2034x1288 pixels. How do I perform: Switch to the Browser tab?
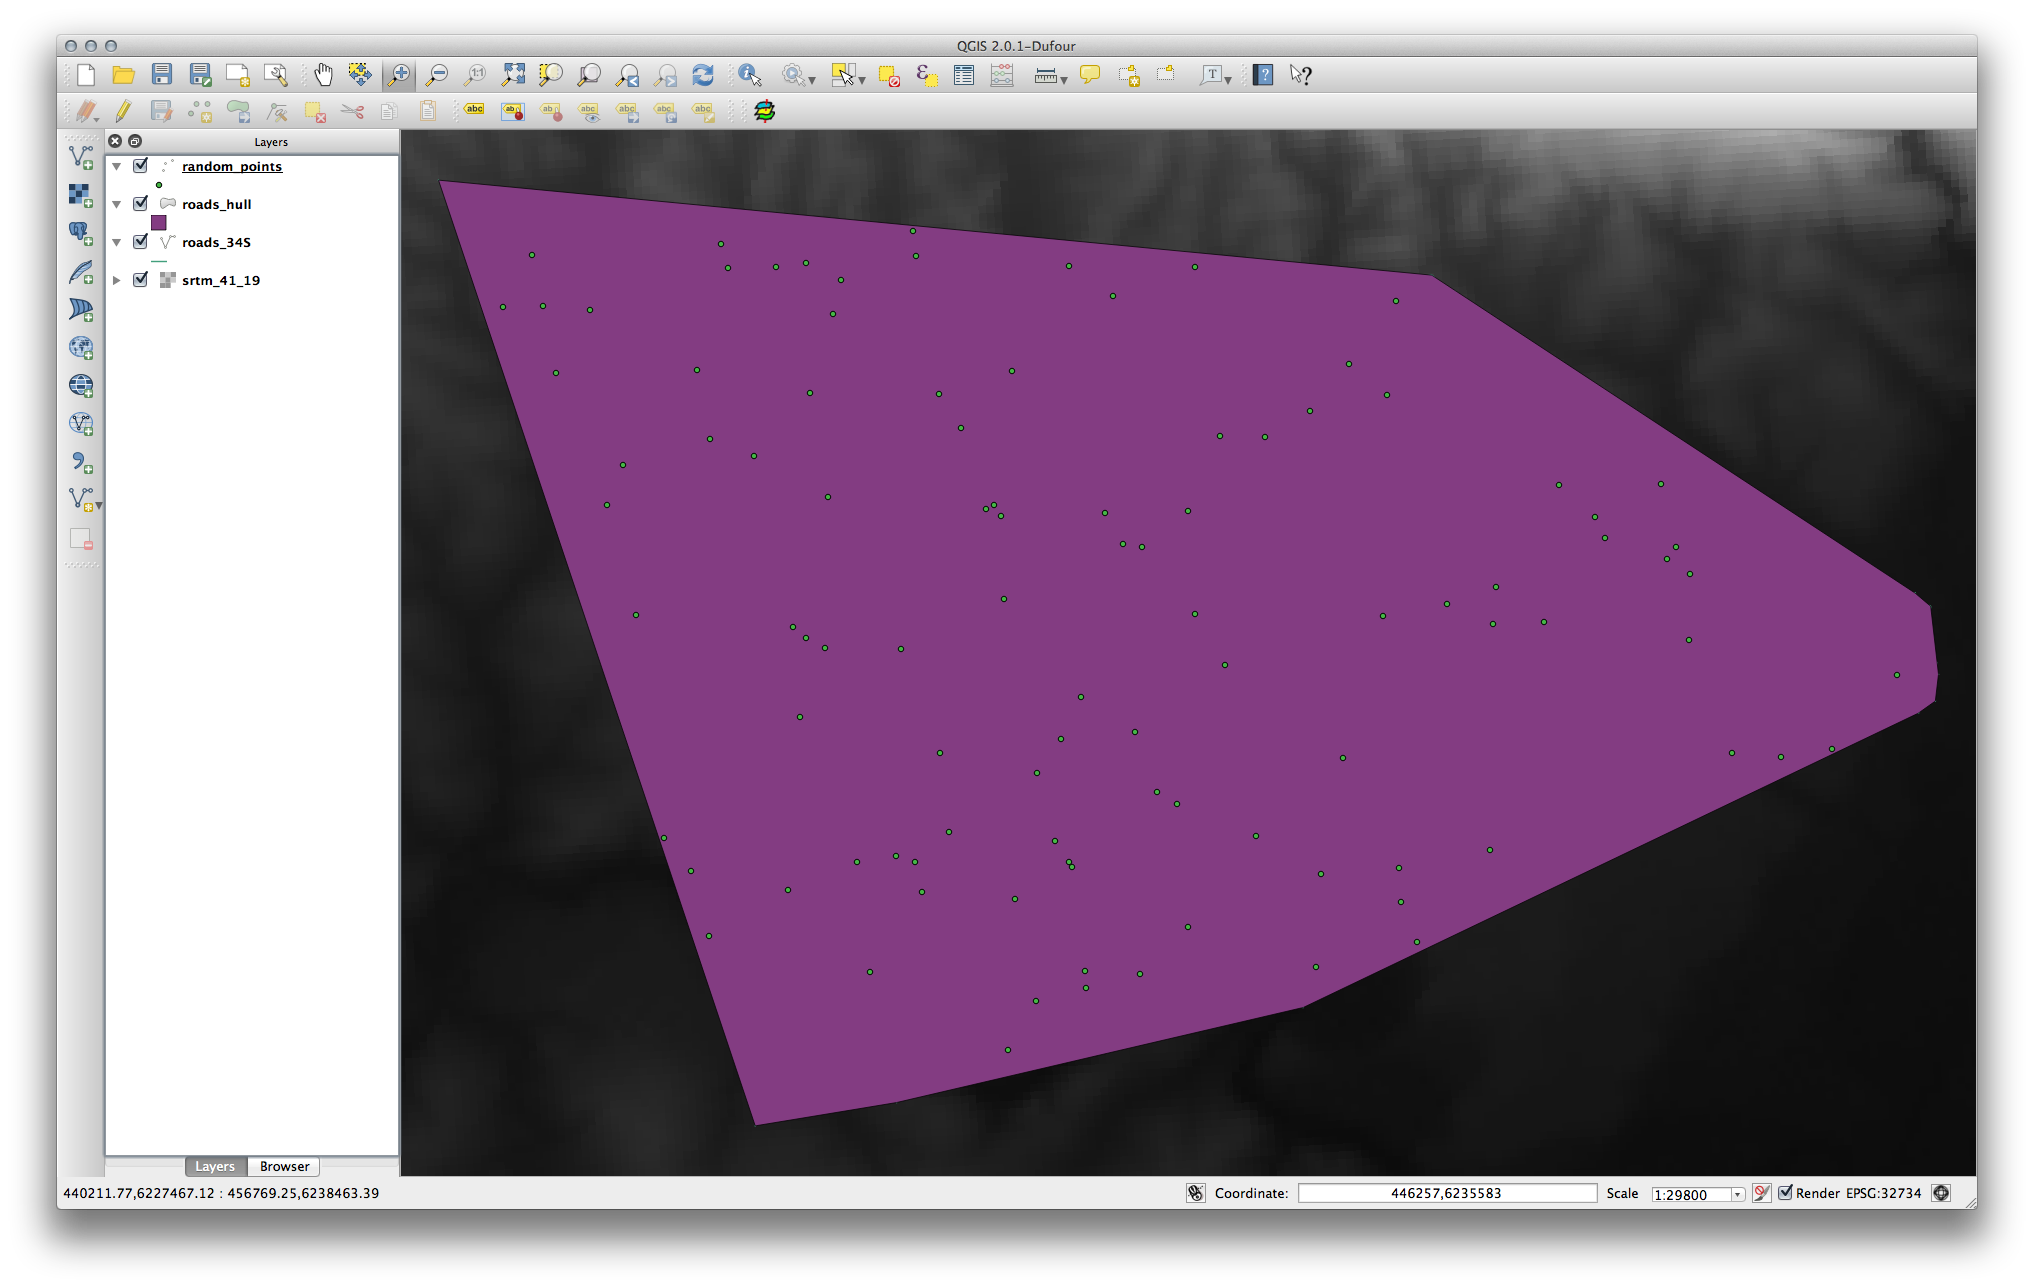[284, 1166]
